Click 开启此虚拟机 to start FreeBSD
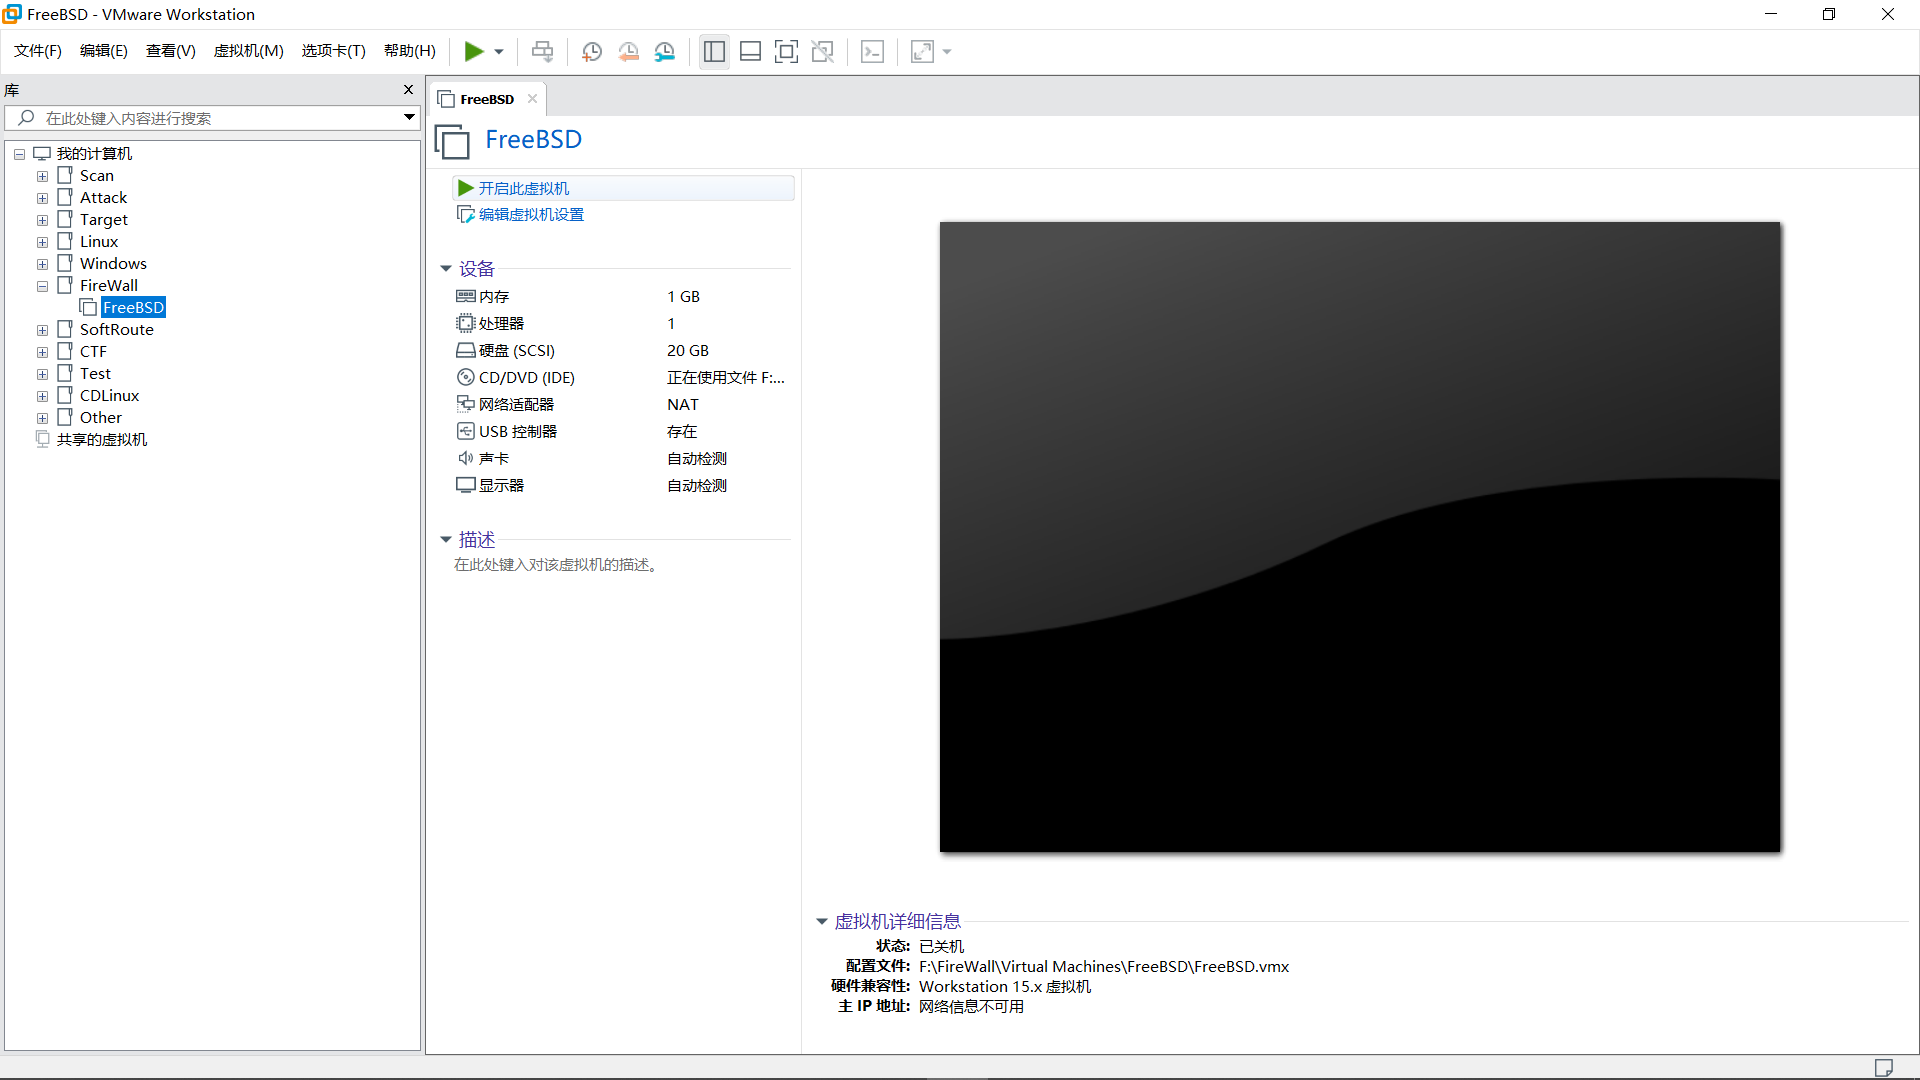This screenshot has height=1080, width=1920. point(525,188)
